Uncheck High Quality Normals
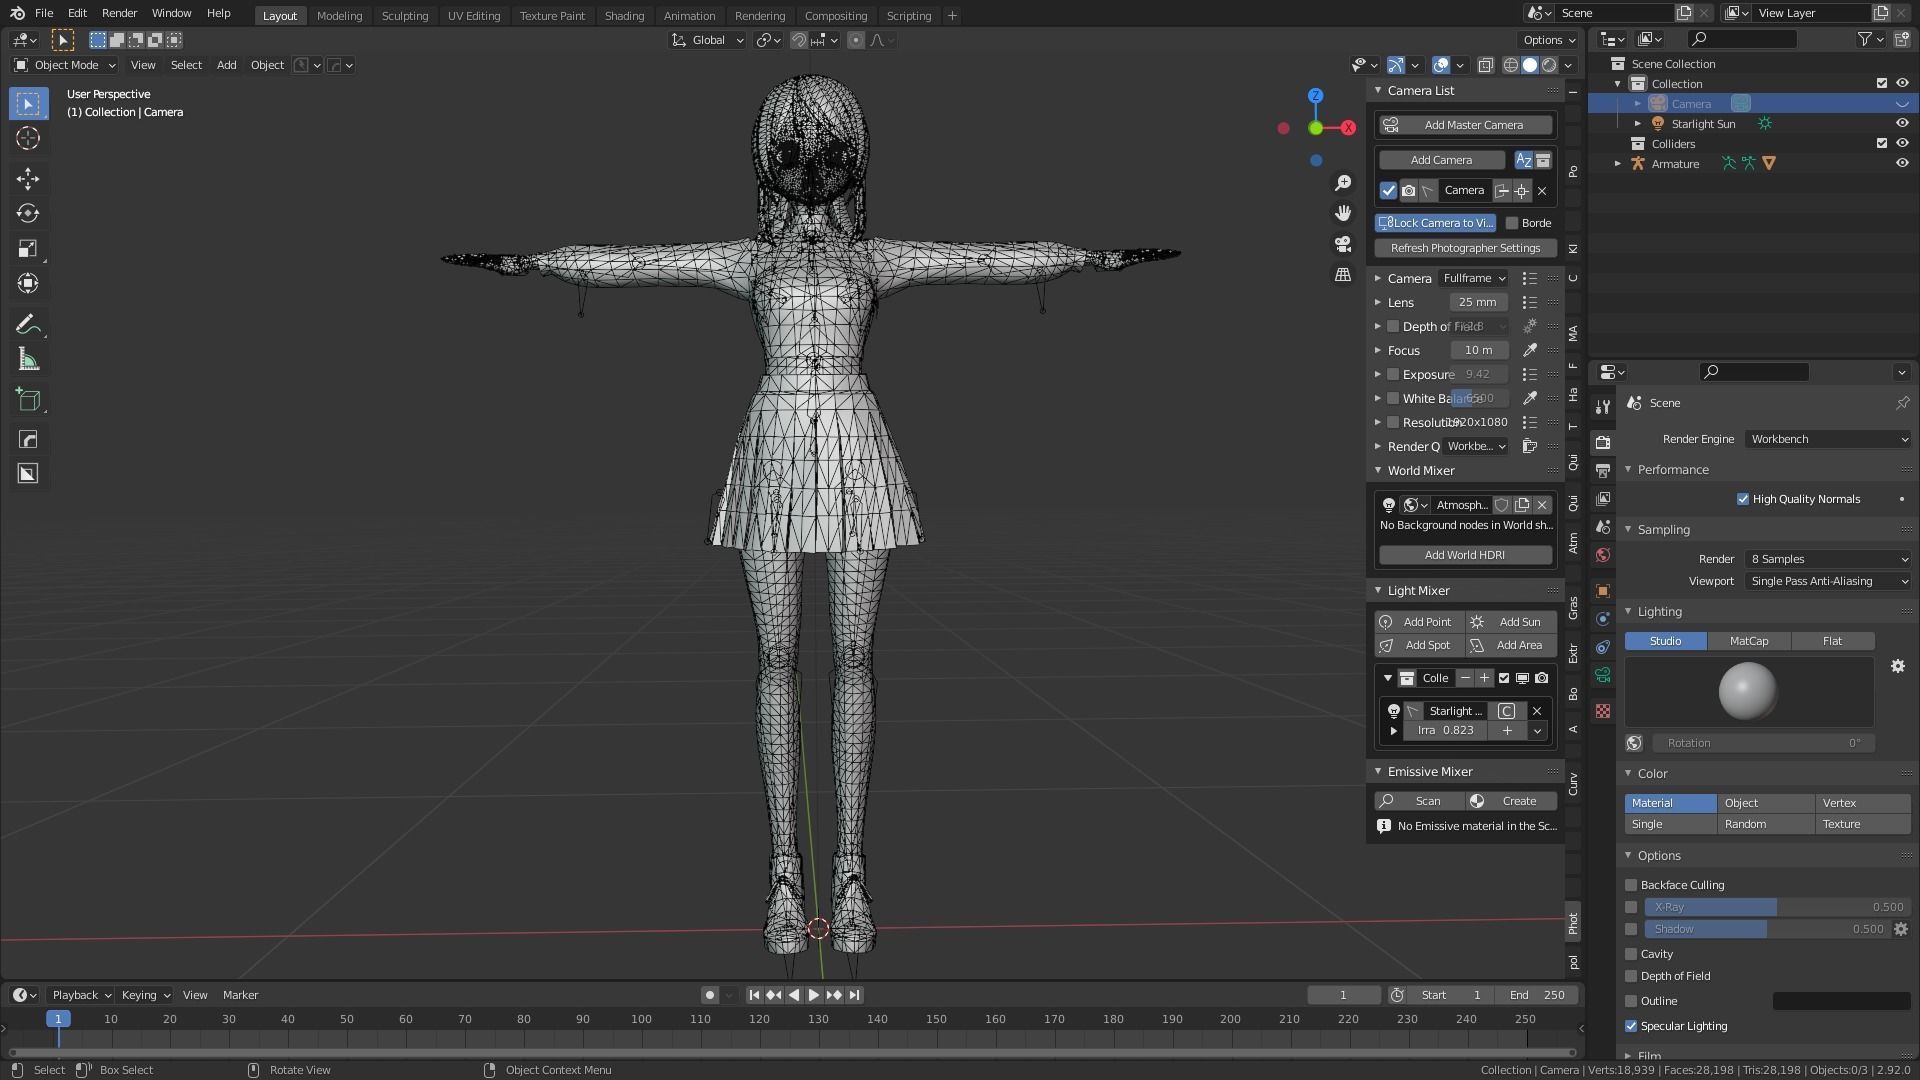Screen dimensions: 1920x1080 [x=1743, y=499]
